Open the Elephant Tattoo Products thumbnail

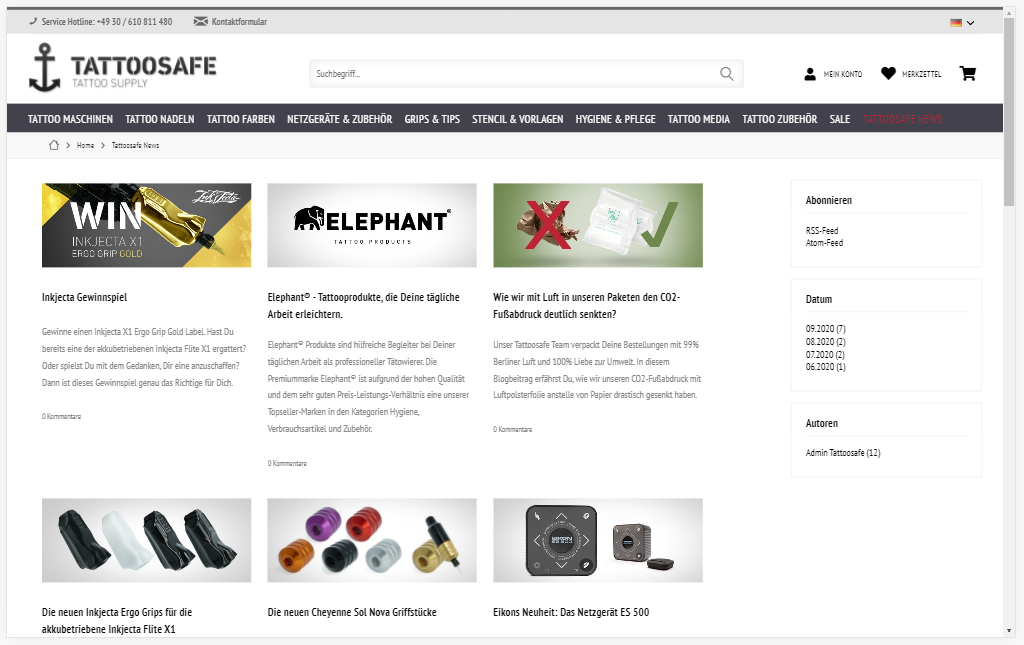click(x=372, y=225)
